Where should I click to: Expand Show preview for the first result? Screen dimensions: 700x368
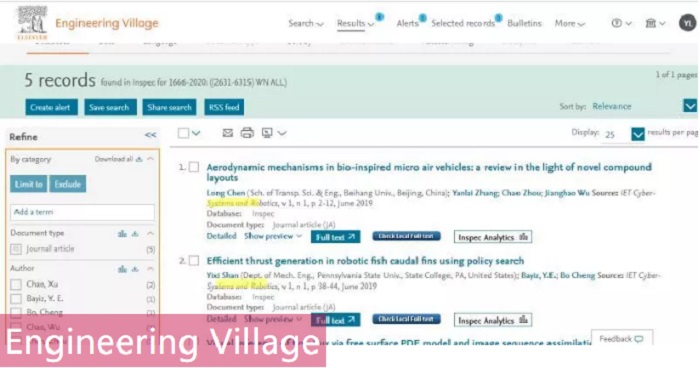click(273, 236)
